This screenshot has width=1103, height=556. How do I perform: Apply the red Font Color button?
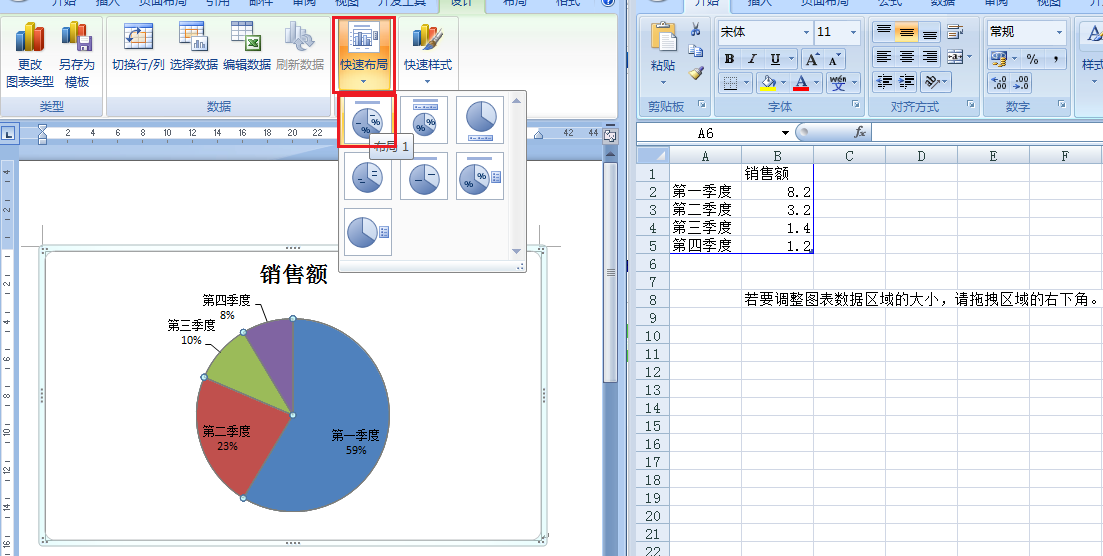click(801, 83)
